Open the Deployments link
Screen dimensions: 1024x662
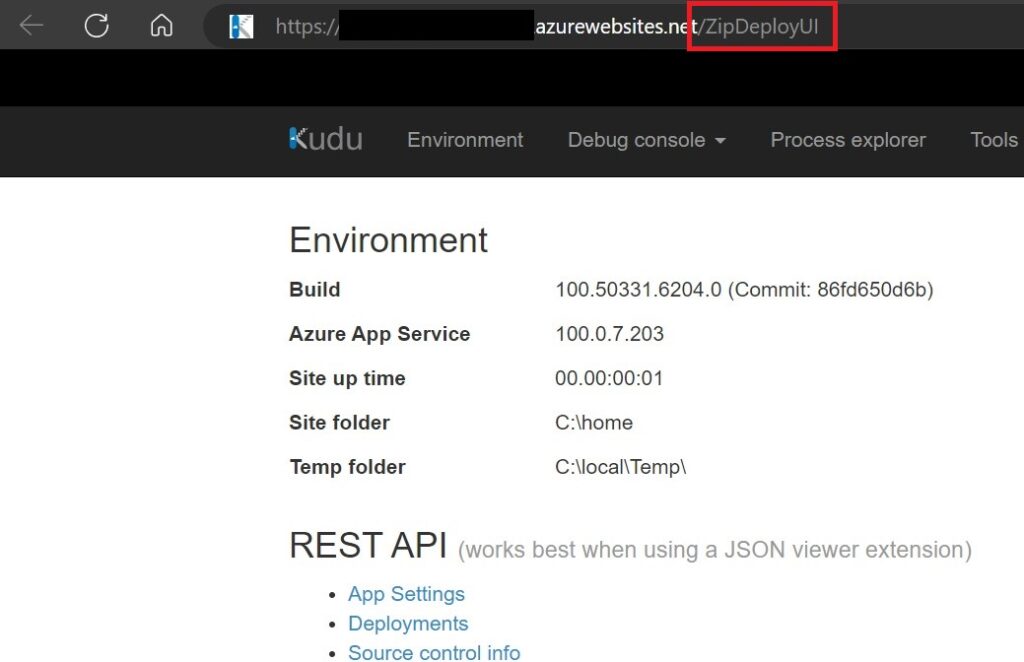408,623
